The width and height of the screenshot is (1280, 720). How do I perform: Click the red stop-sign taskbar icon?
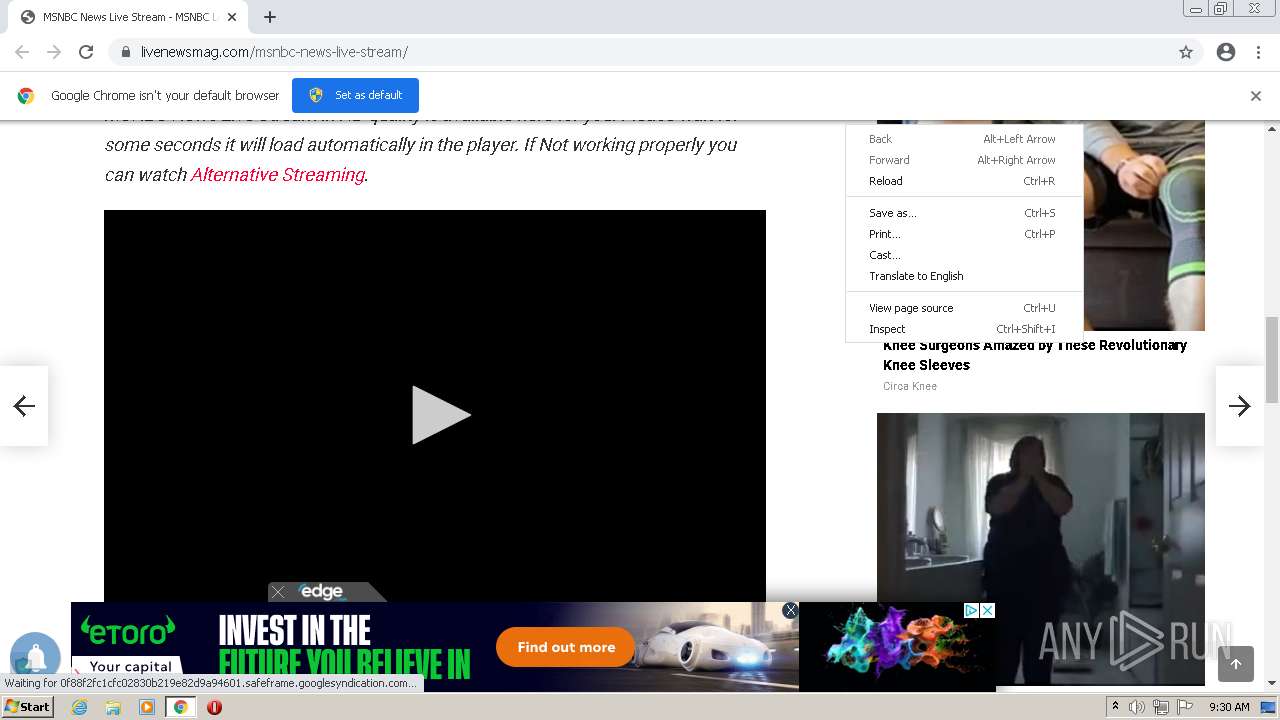pos(214,707)
